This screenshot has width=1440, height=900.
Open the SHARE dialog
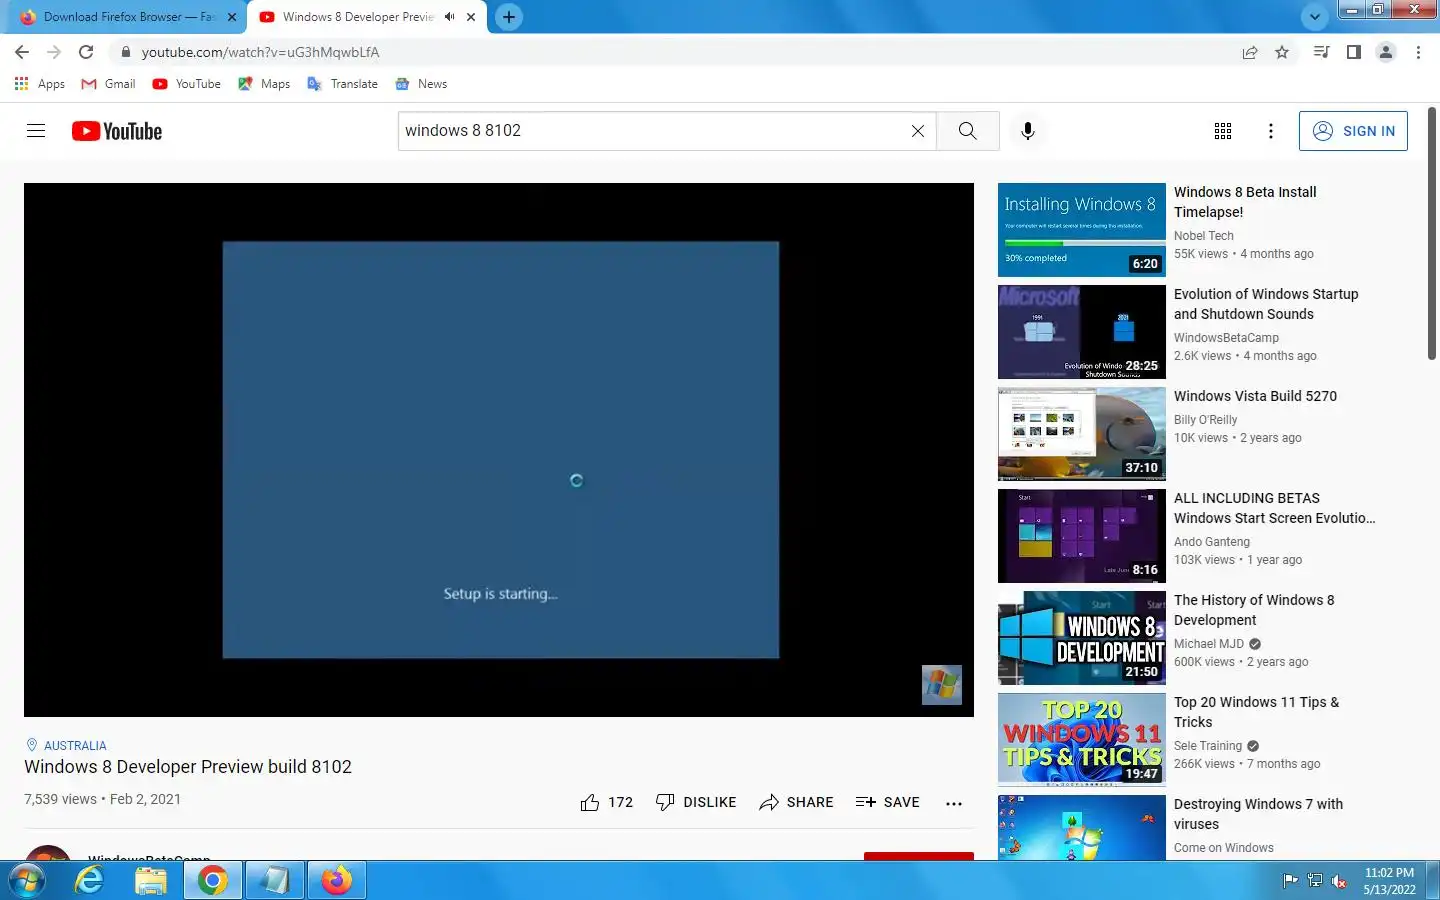pos(796,802)
